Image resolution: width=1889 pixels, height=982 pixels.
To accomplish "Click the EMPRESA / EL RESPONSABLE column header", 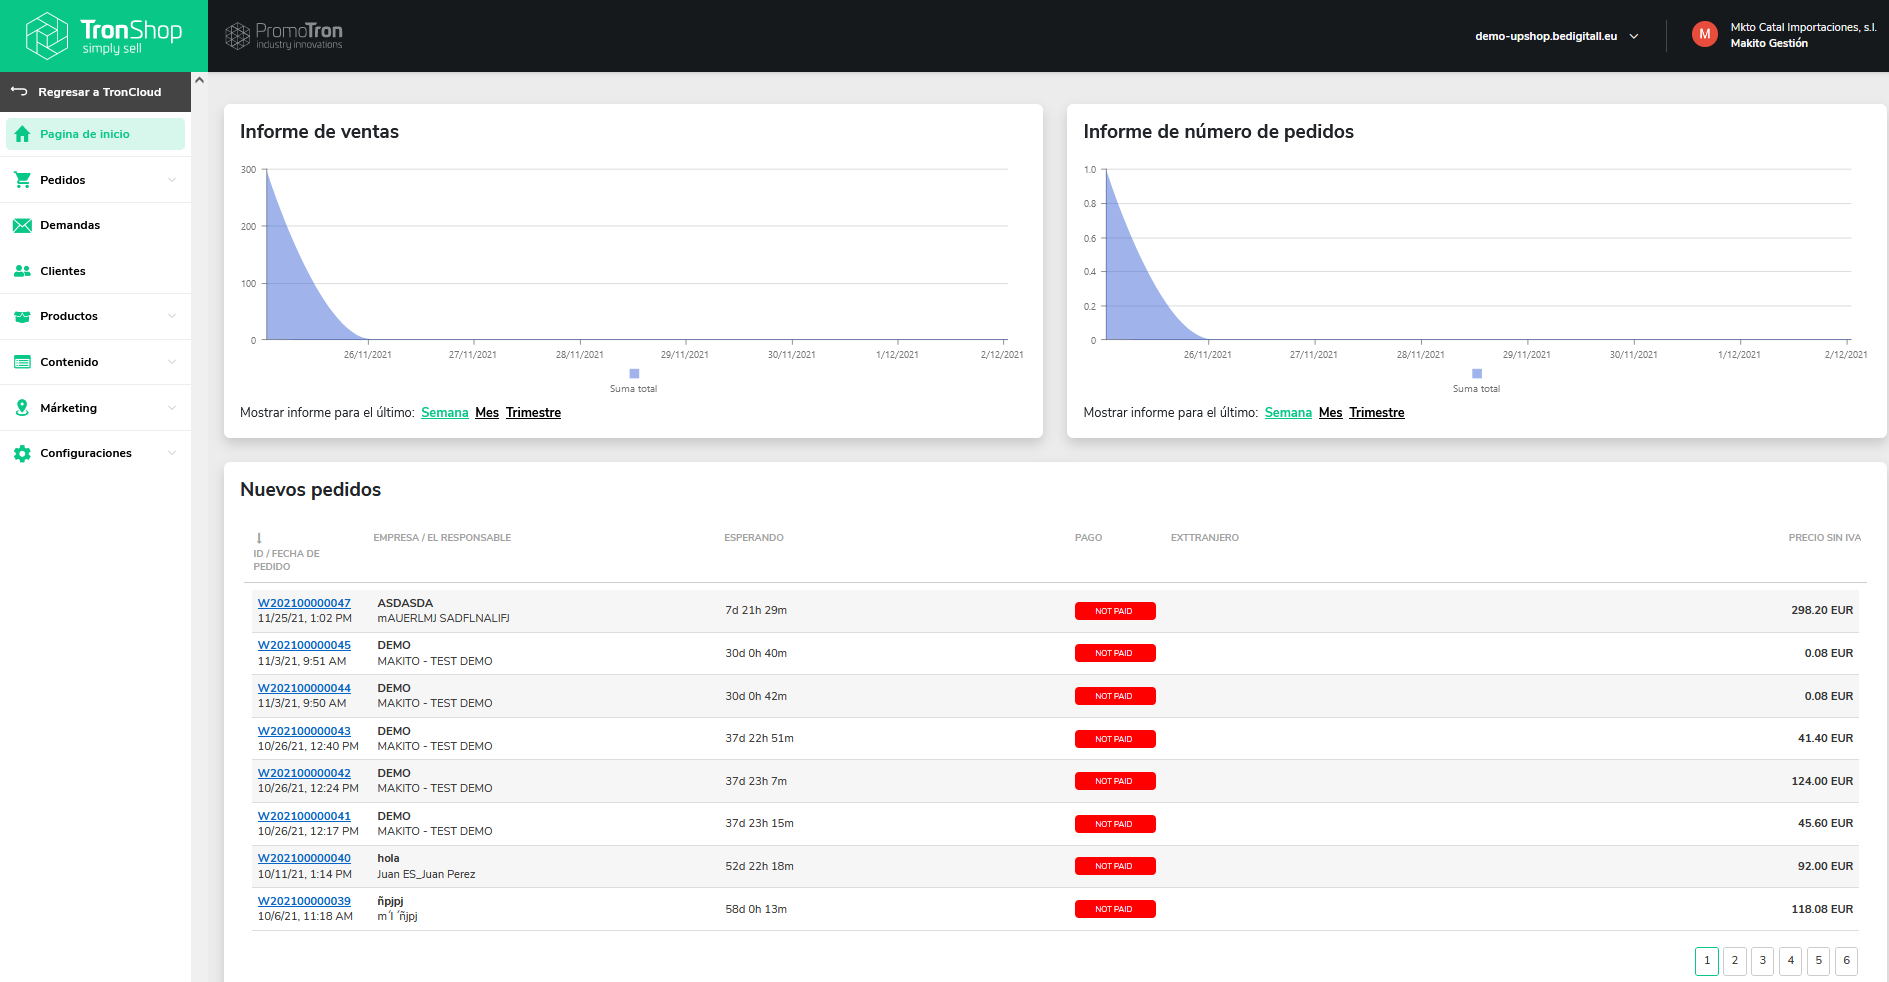I will 442,538.
